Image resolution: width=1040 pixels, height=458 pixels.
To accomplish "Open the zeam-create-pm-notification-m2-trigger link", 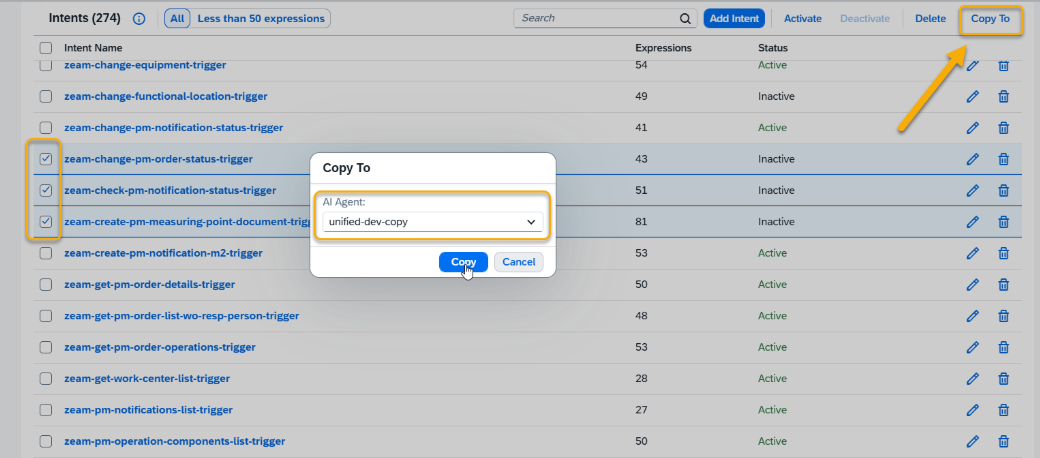I will point(163,253).
